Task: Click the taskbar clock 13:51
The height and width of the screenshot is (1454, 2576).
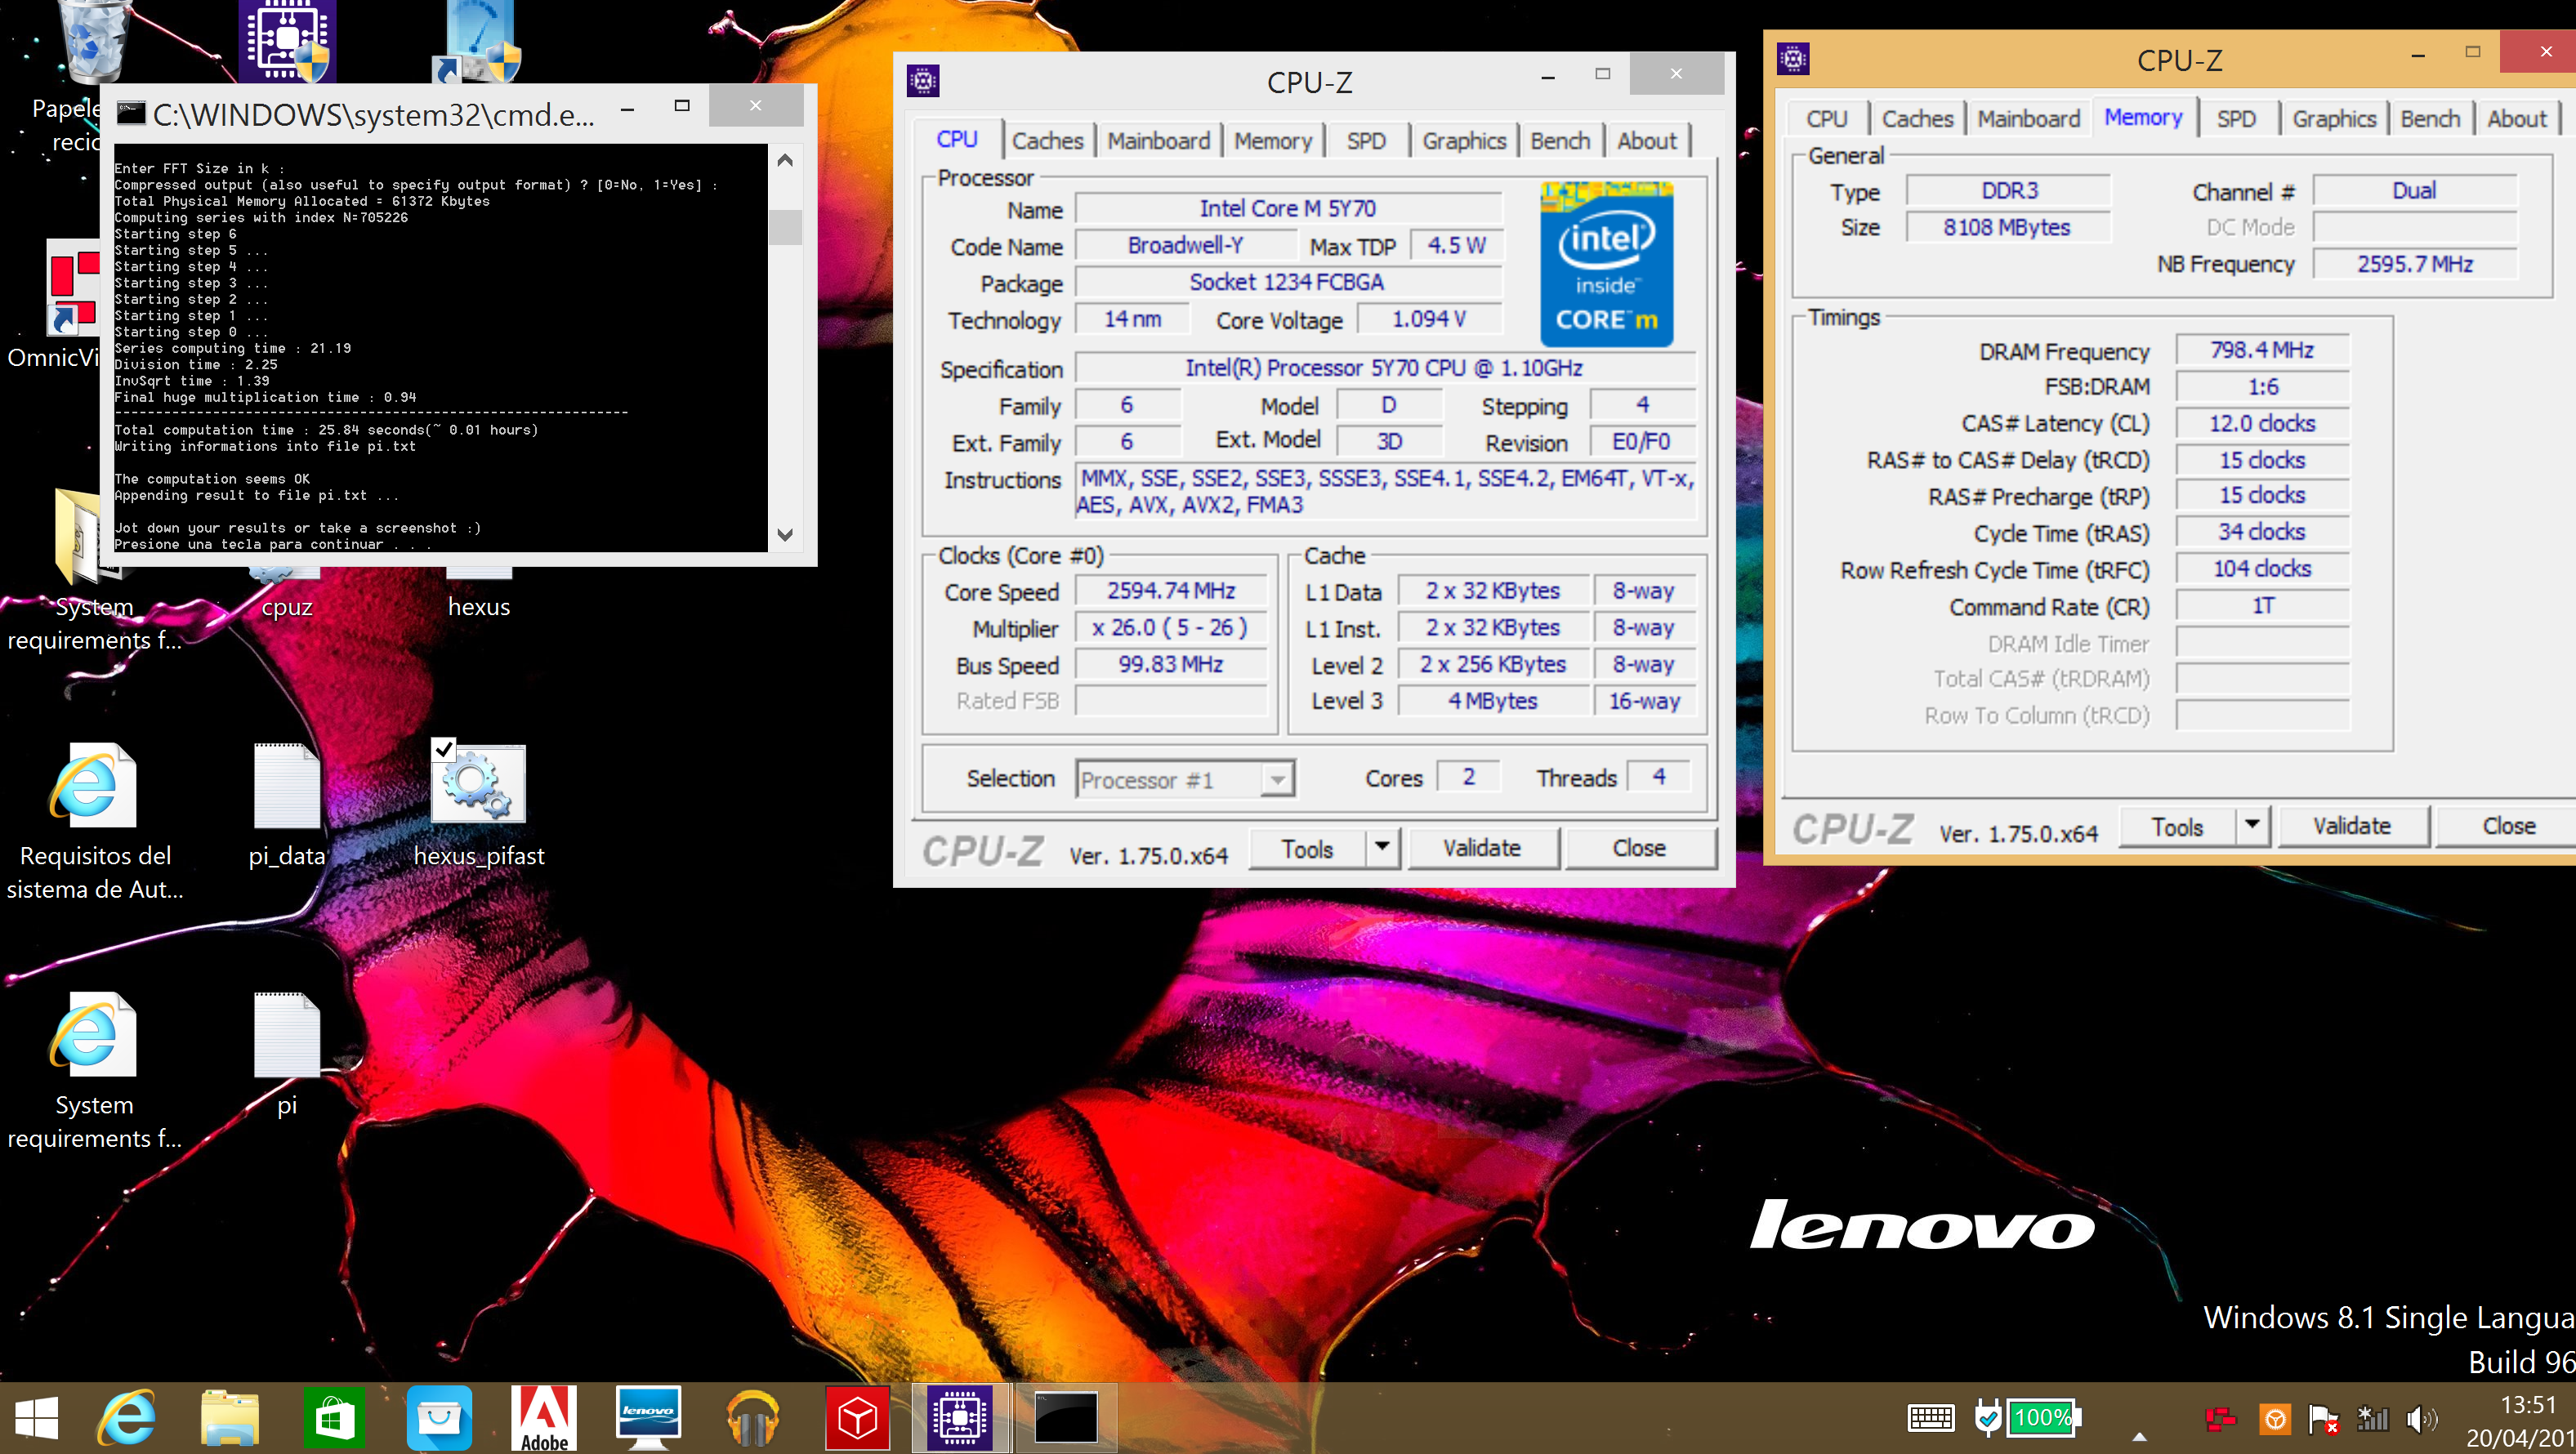Action: pos(2526,1404)
